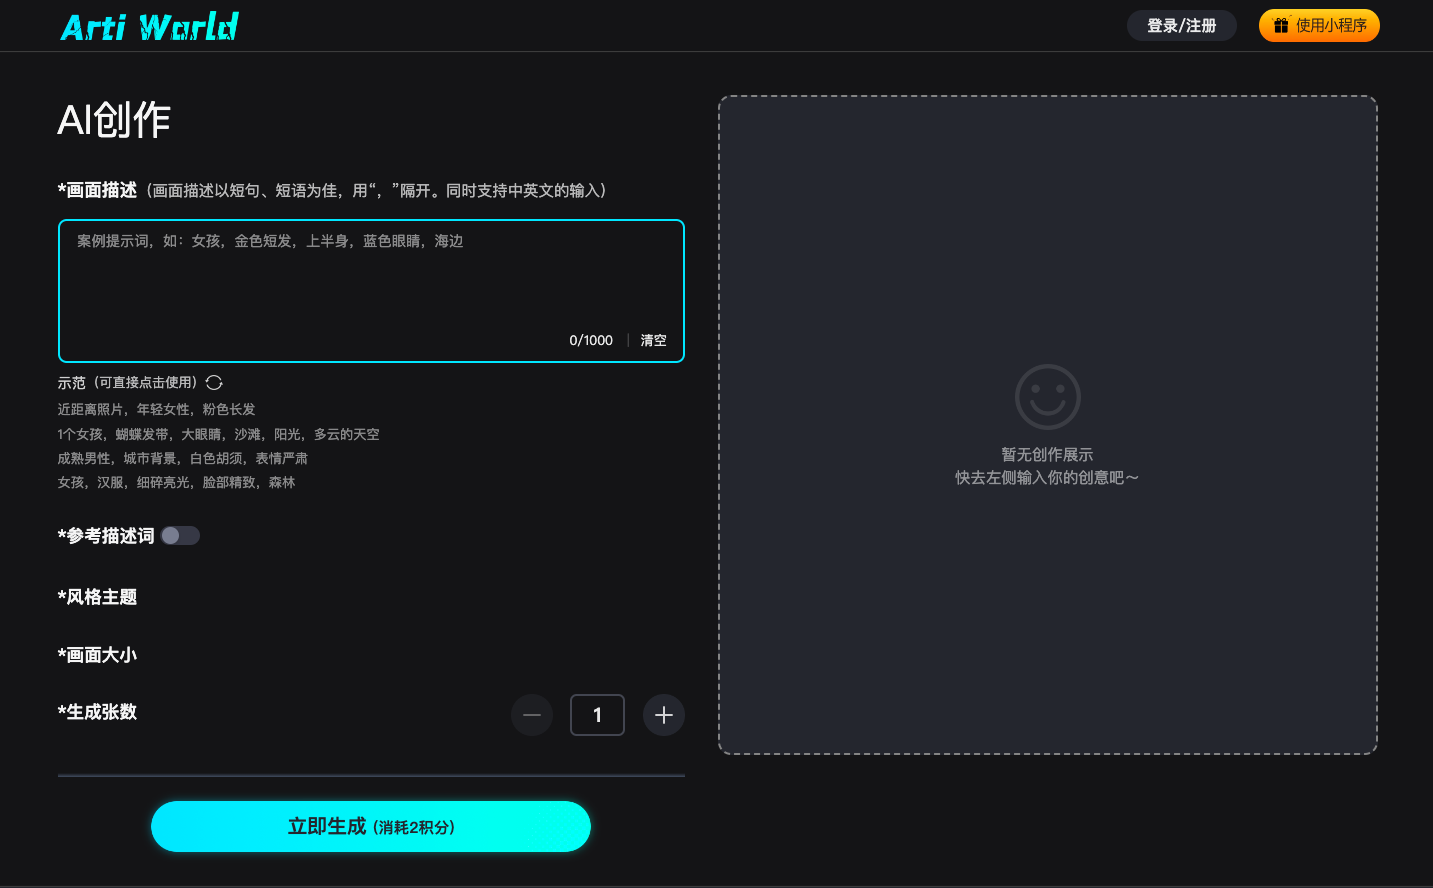Click the gift icon in 使用小程序 button
The height and width of the screenshot is (888, 1433).
coord(1281,26)
